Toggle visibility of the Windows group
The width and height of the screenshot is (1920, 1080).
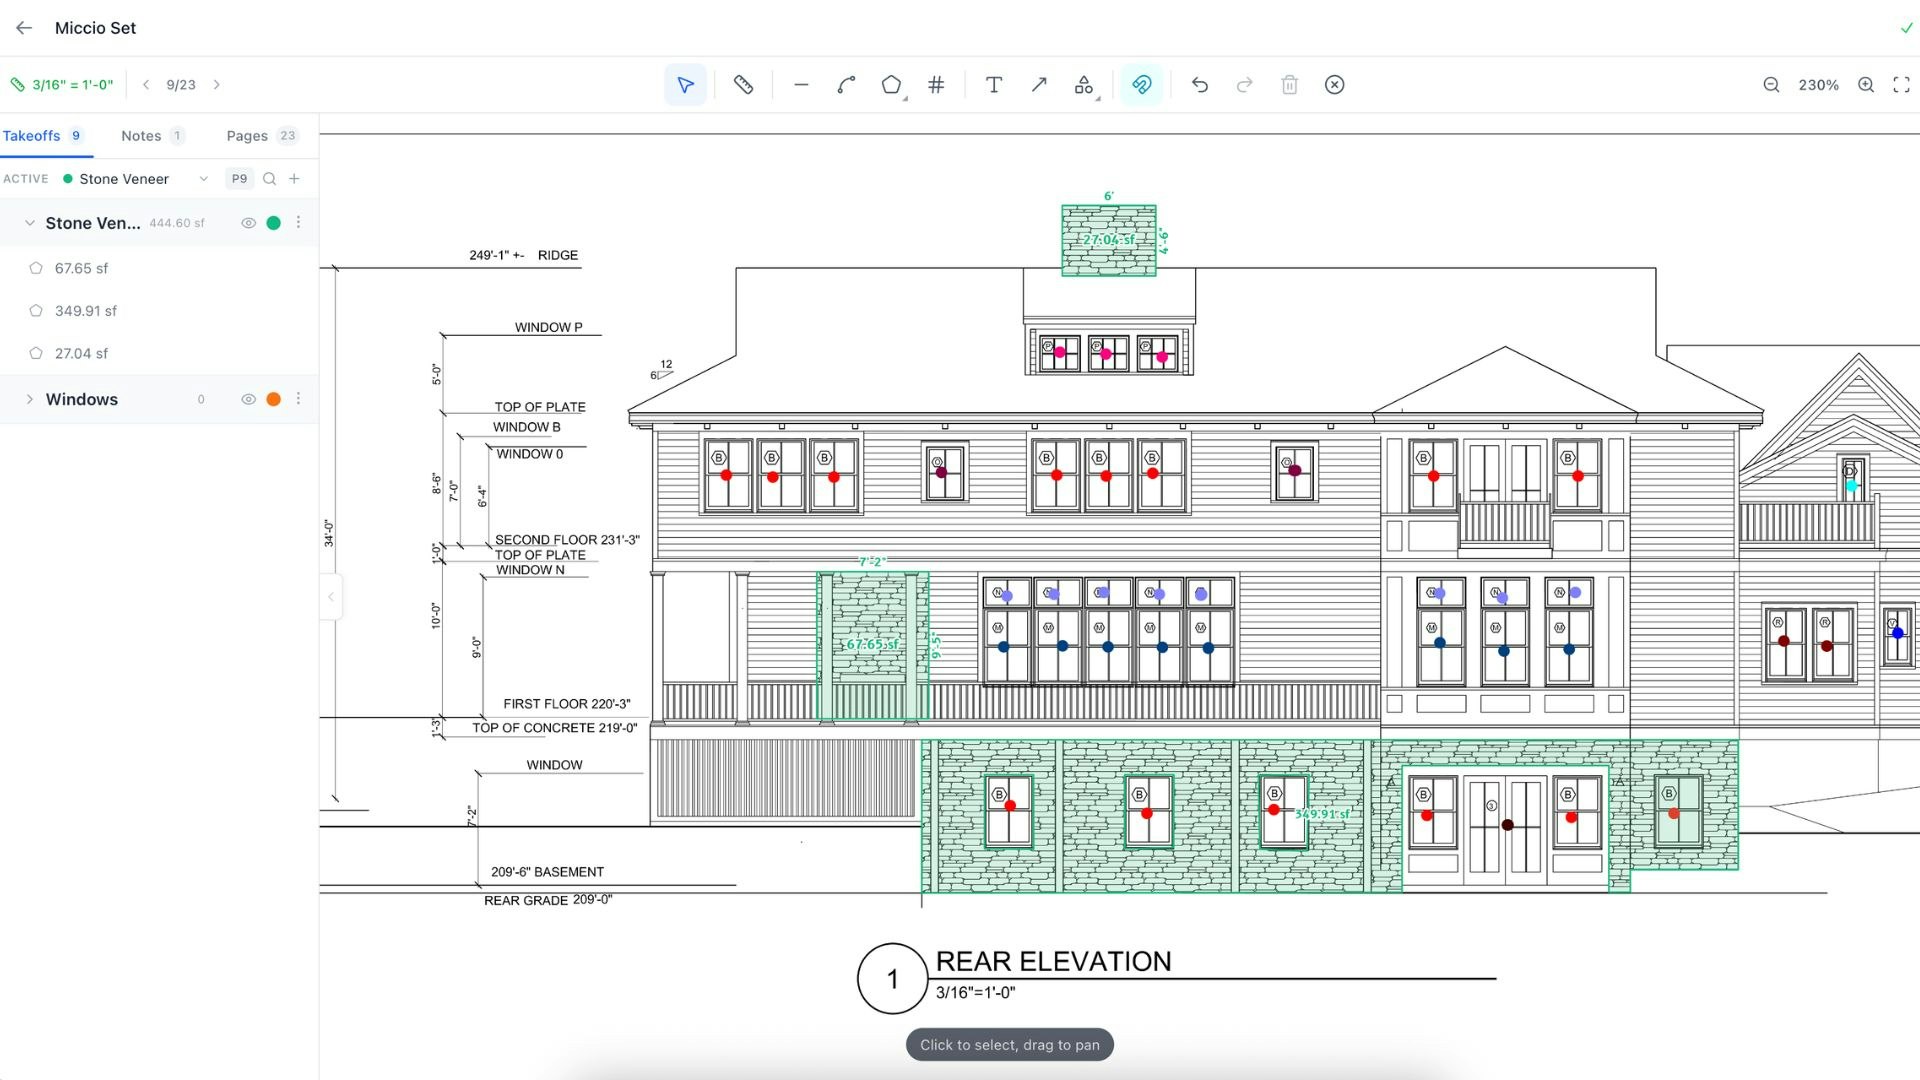point(248,399)
